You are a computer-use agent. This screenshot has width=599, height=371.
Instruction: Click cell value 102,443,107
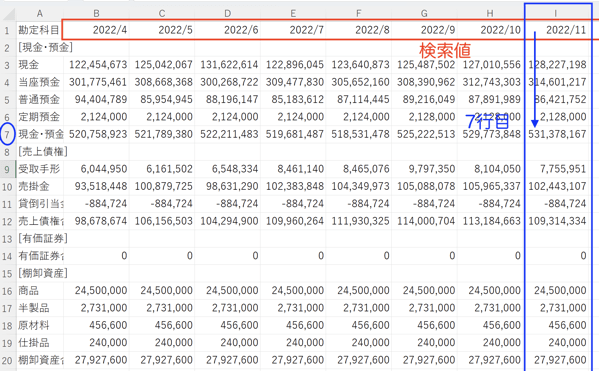556,186
